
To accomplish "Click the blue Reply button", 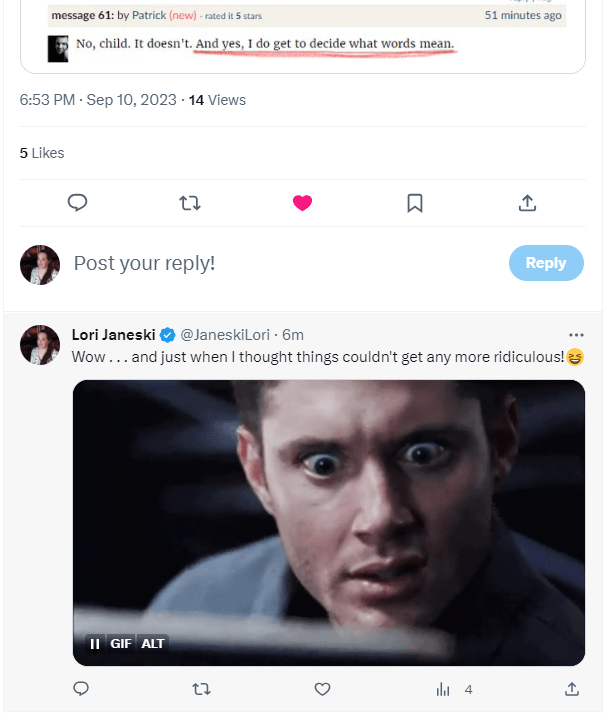I will pyautogui.click(x=545, y=263).
